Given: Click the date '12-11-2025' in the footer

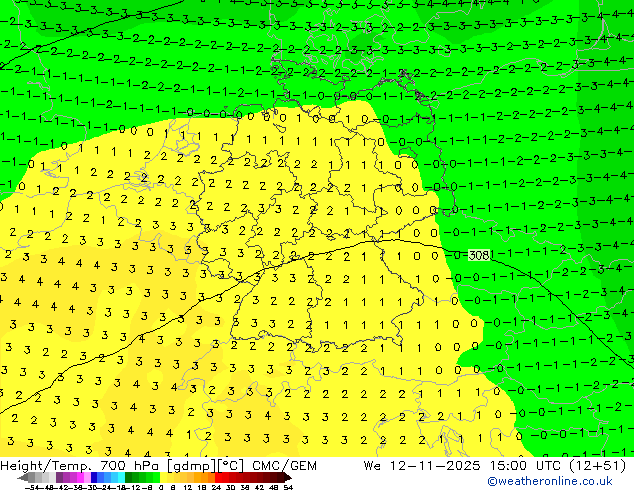Looking at the screenshot, I should pos(435,466).
